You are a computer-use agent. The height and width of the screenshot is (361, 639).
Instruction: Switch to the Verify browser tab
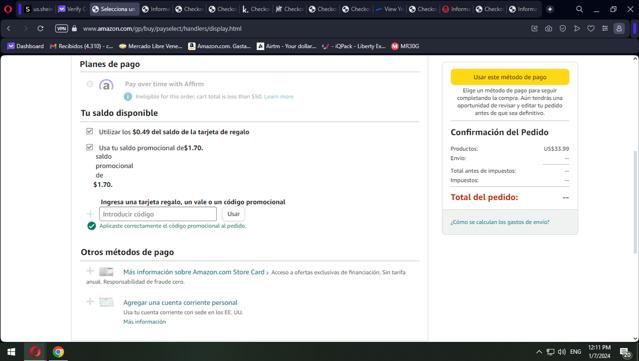(72, 9)
